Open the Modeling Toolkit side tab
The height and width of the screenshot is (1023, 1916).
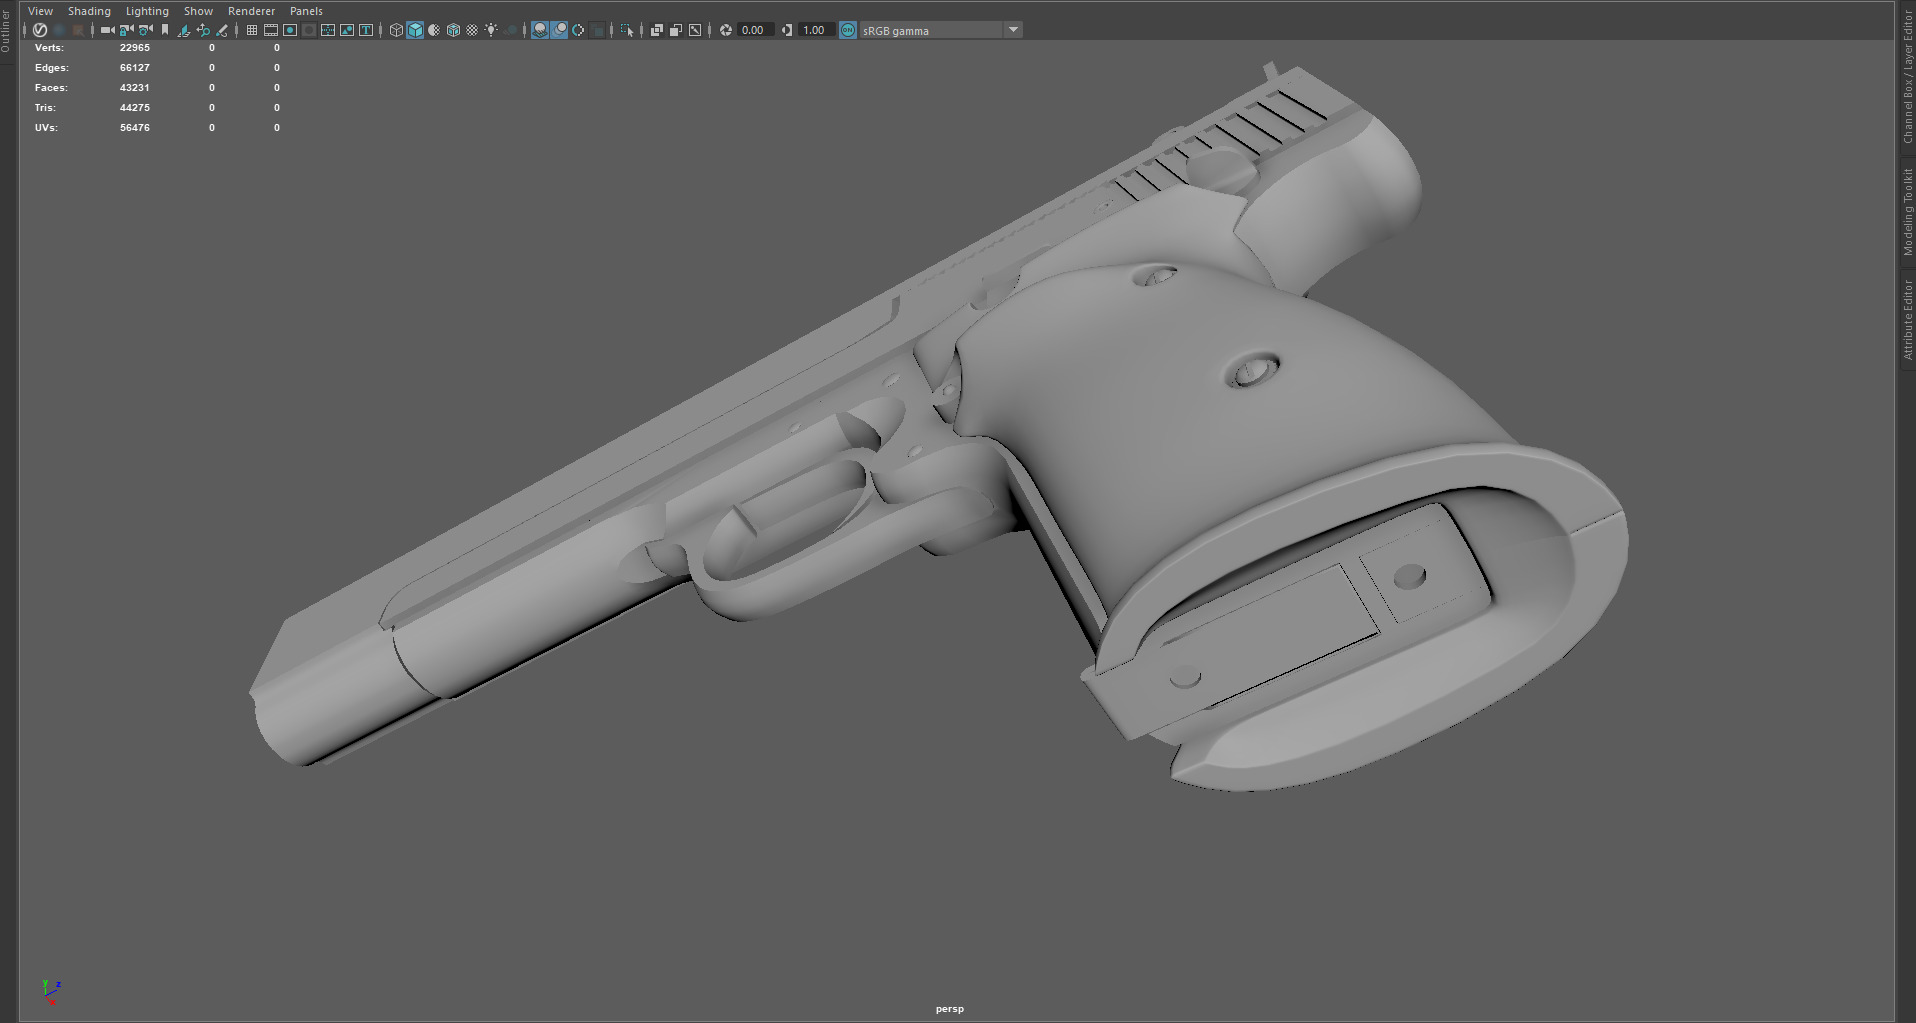coord(1908,212)
